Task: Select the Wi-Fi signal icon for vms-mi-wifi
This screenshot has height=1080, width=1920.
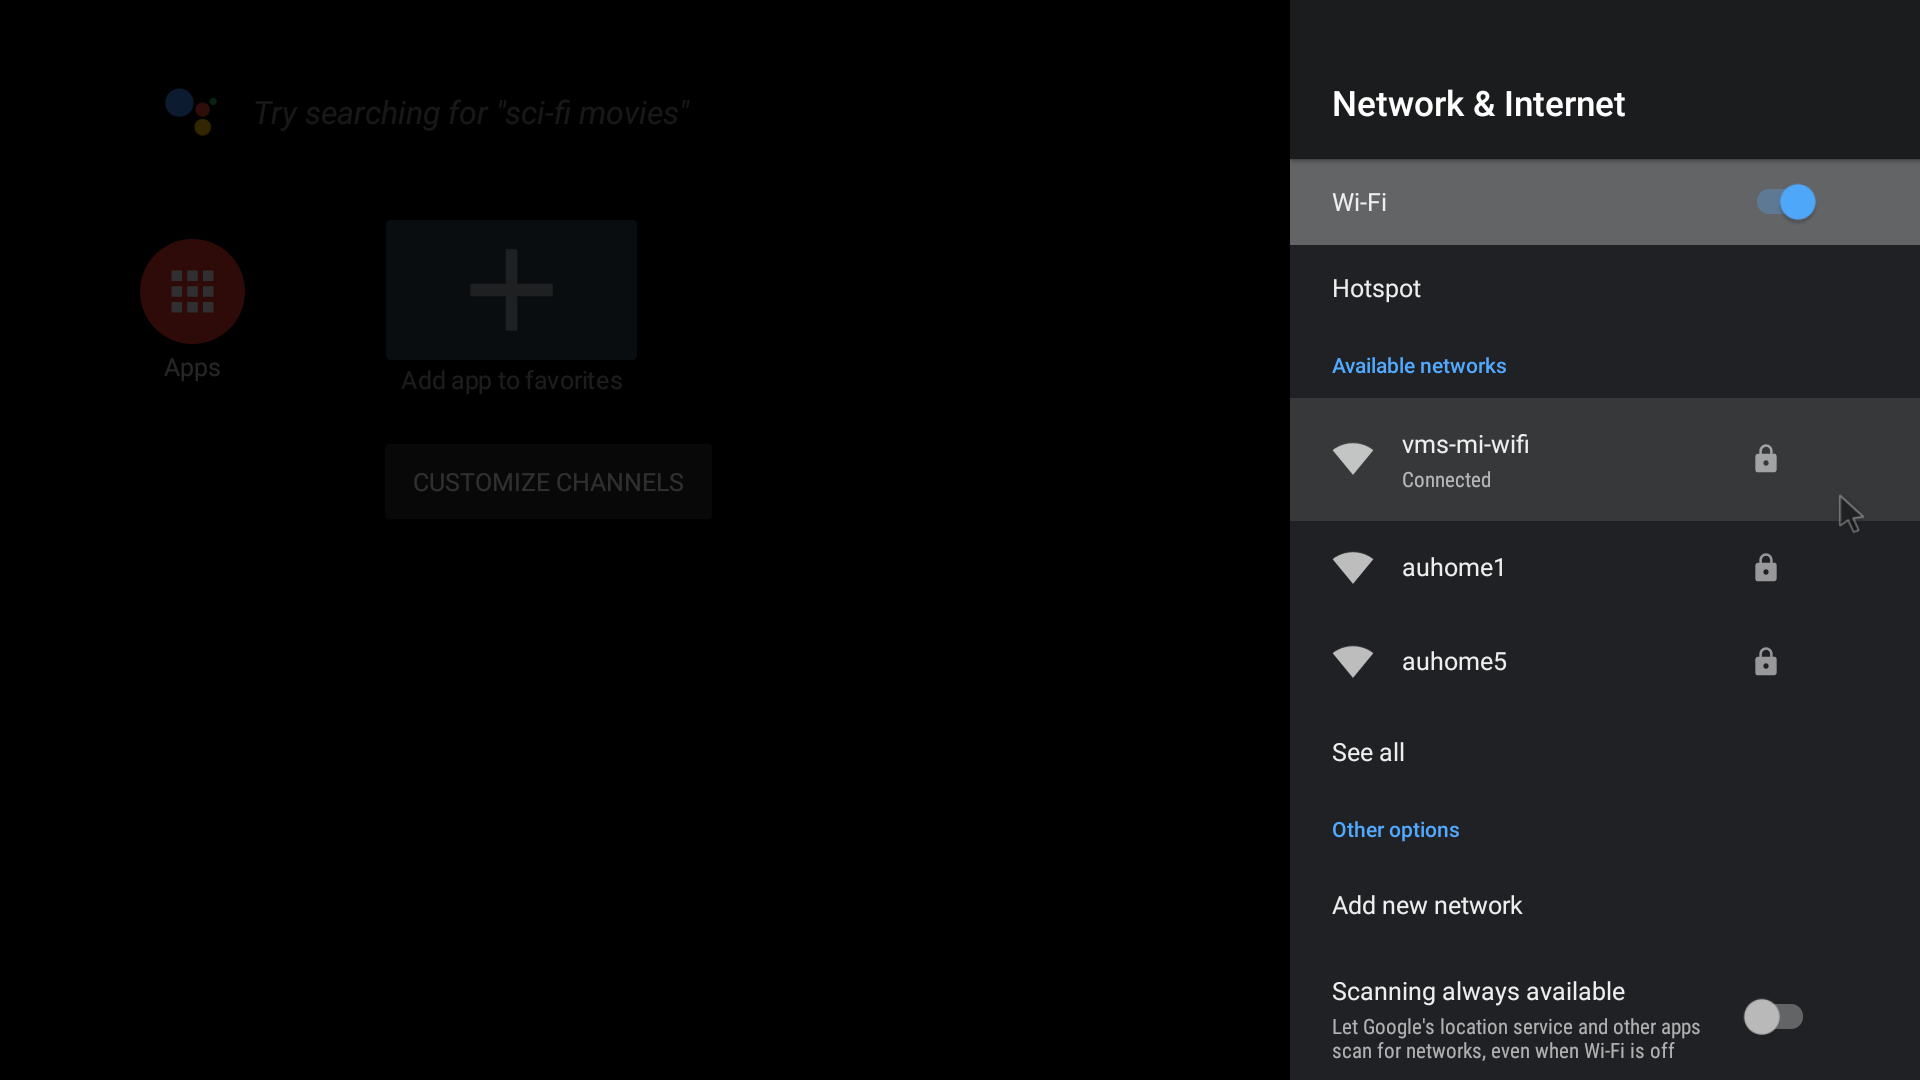Action: 1352,459
